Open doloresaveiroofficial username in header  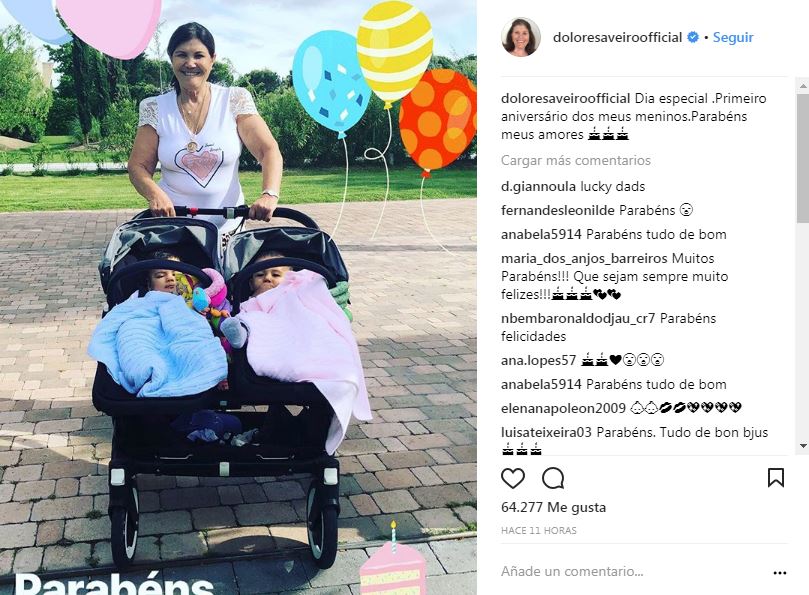tap(618, 37)
